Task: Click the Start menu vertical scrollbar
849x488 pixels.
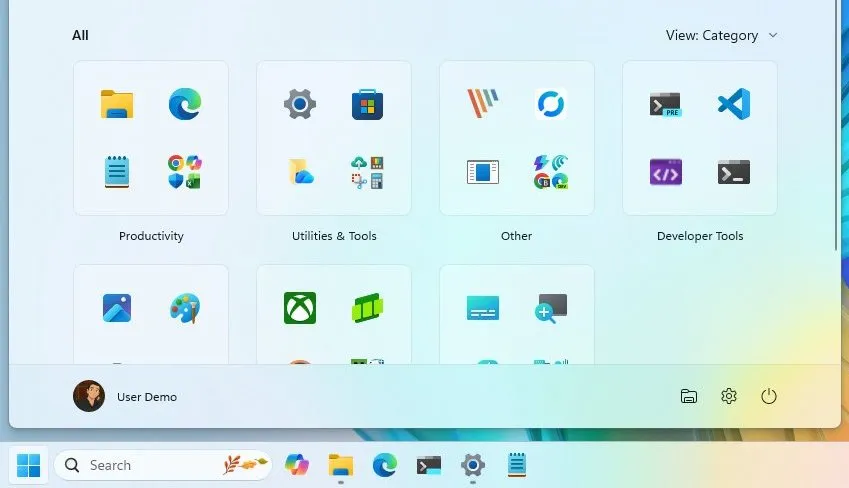Action: point(838,125)
